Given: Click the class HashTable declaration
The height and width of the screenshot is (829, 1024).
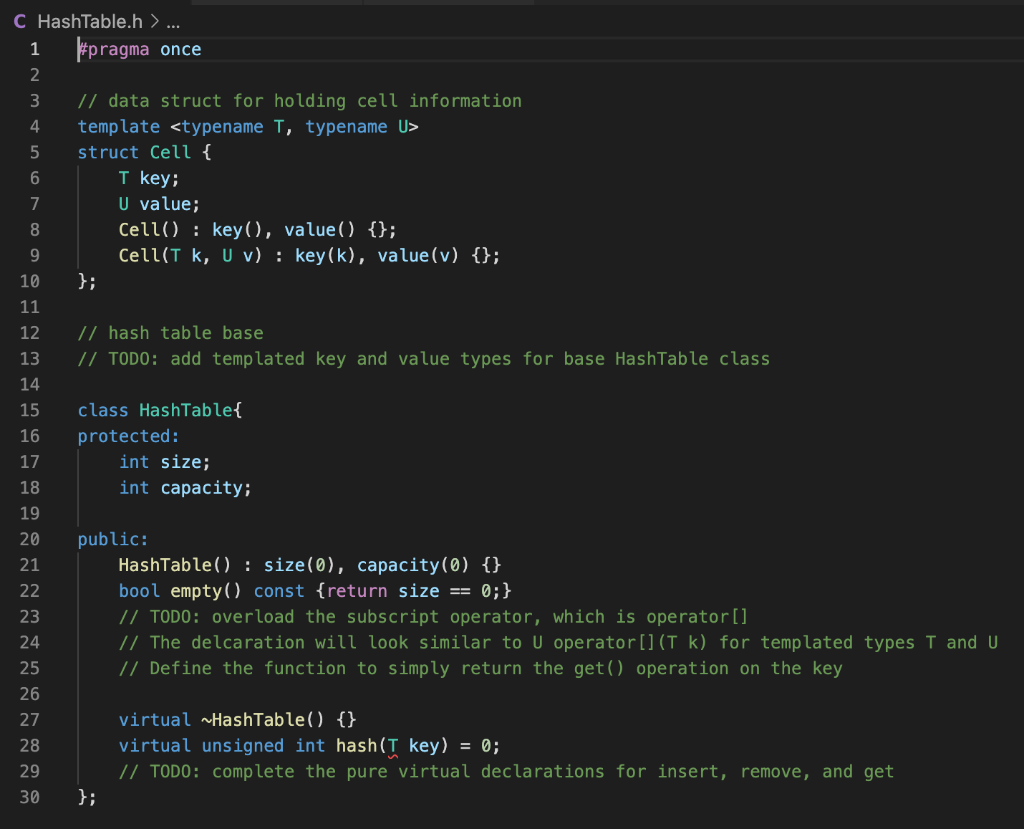Looking at the screenshot, I should click(x=160, y=410).
